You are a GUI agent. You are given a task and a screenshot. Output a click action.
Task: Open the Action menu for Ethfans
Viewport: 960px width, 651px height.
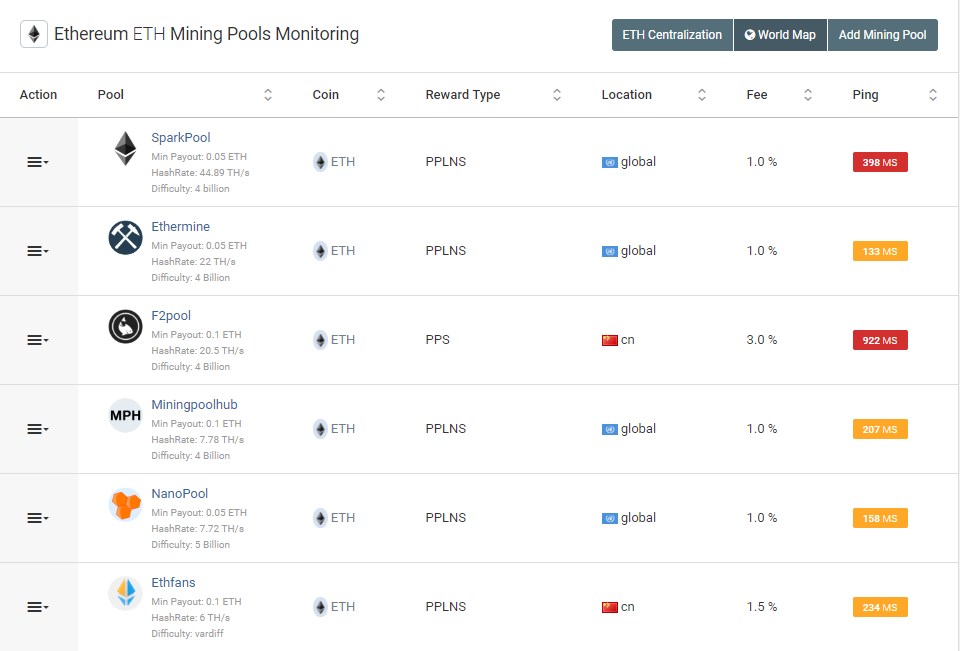pyautogui.click(x=38, y=606)
